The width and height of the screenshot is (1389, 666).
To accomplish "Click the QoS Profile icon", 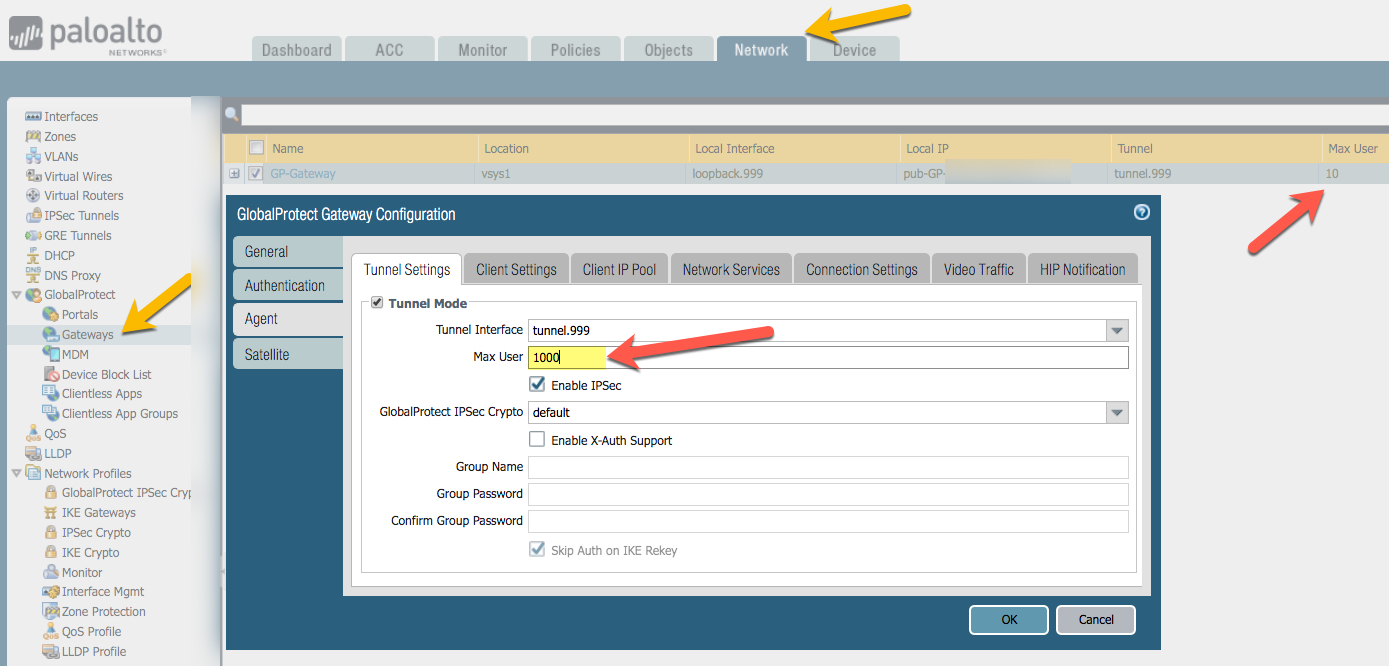I will (52, 632).
